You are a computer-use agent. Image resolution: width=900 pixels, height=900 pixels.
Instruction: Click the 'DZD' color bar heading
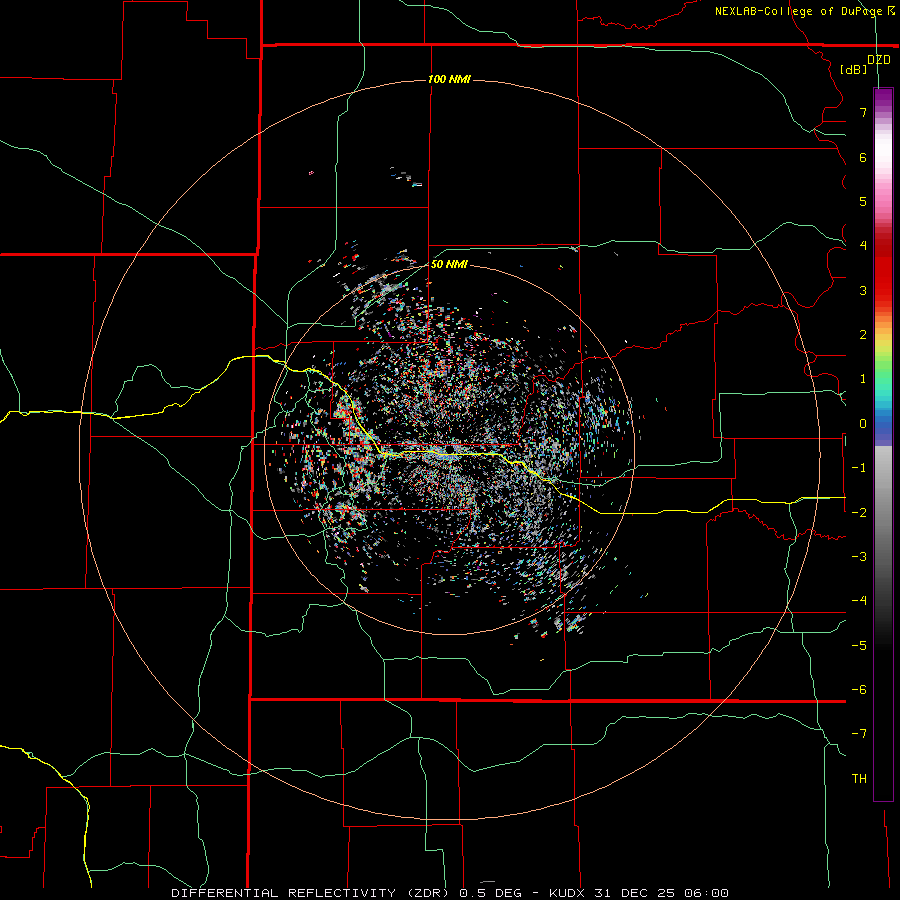879,59
